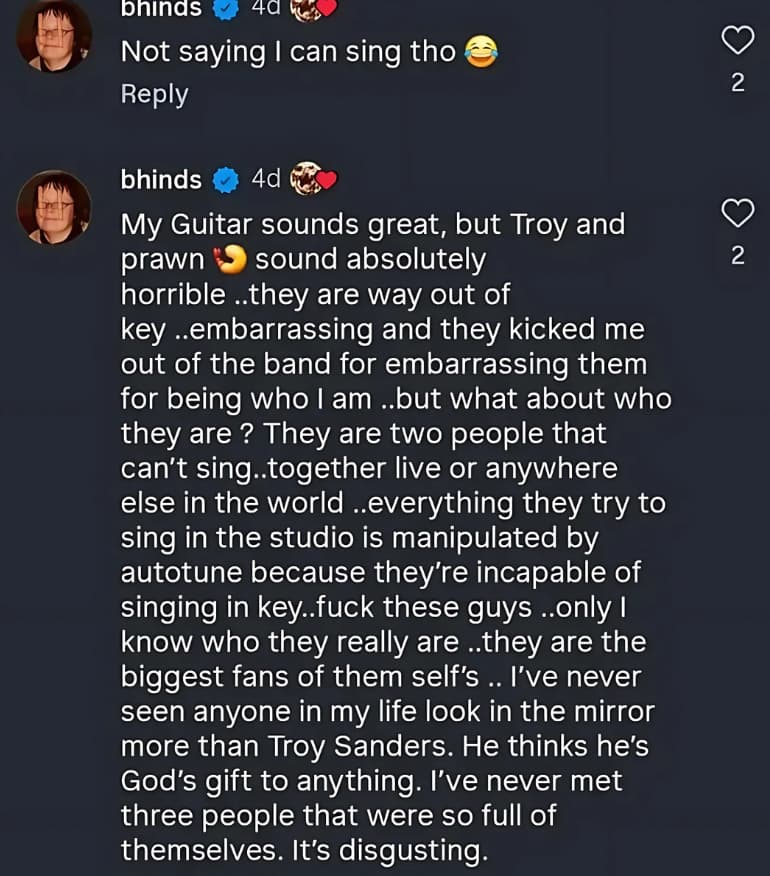
Task: Open the cut-off bhinds username at the top
Action: point(161,9)
